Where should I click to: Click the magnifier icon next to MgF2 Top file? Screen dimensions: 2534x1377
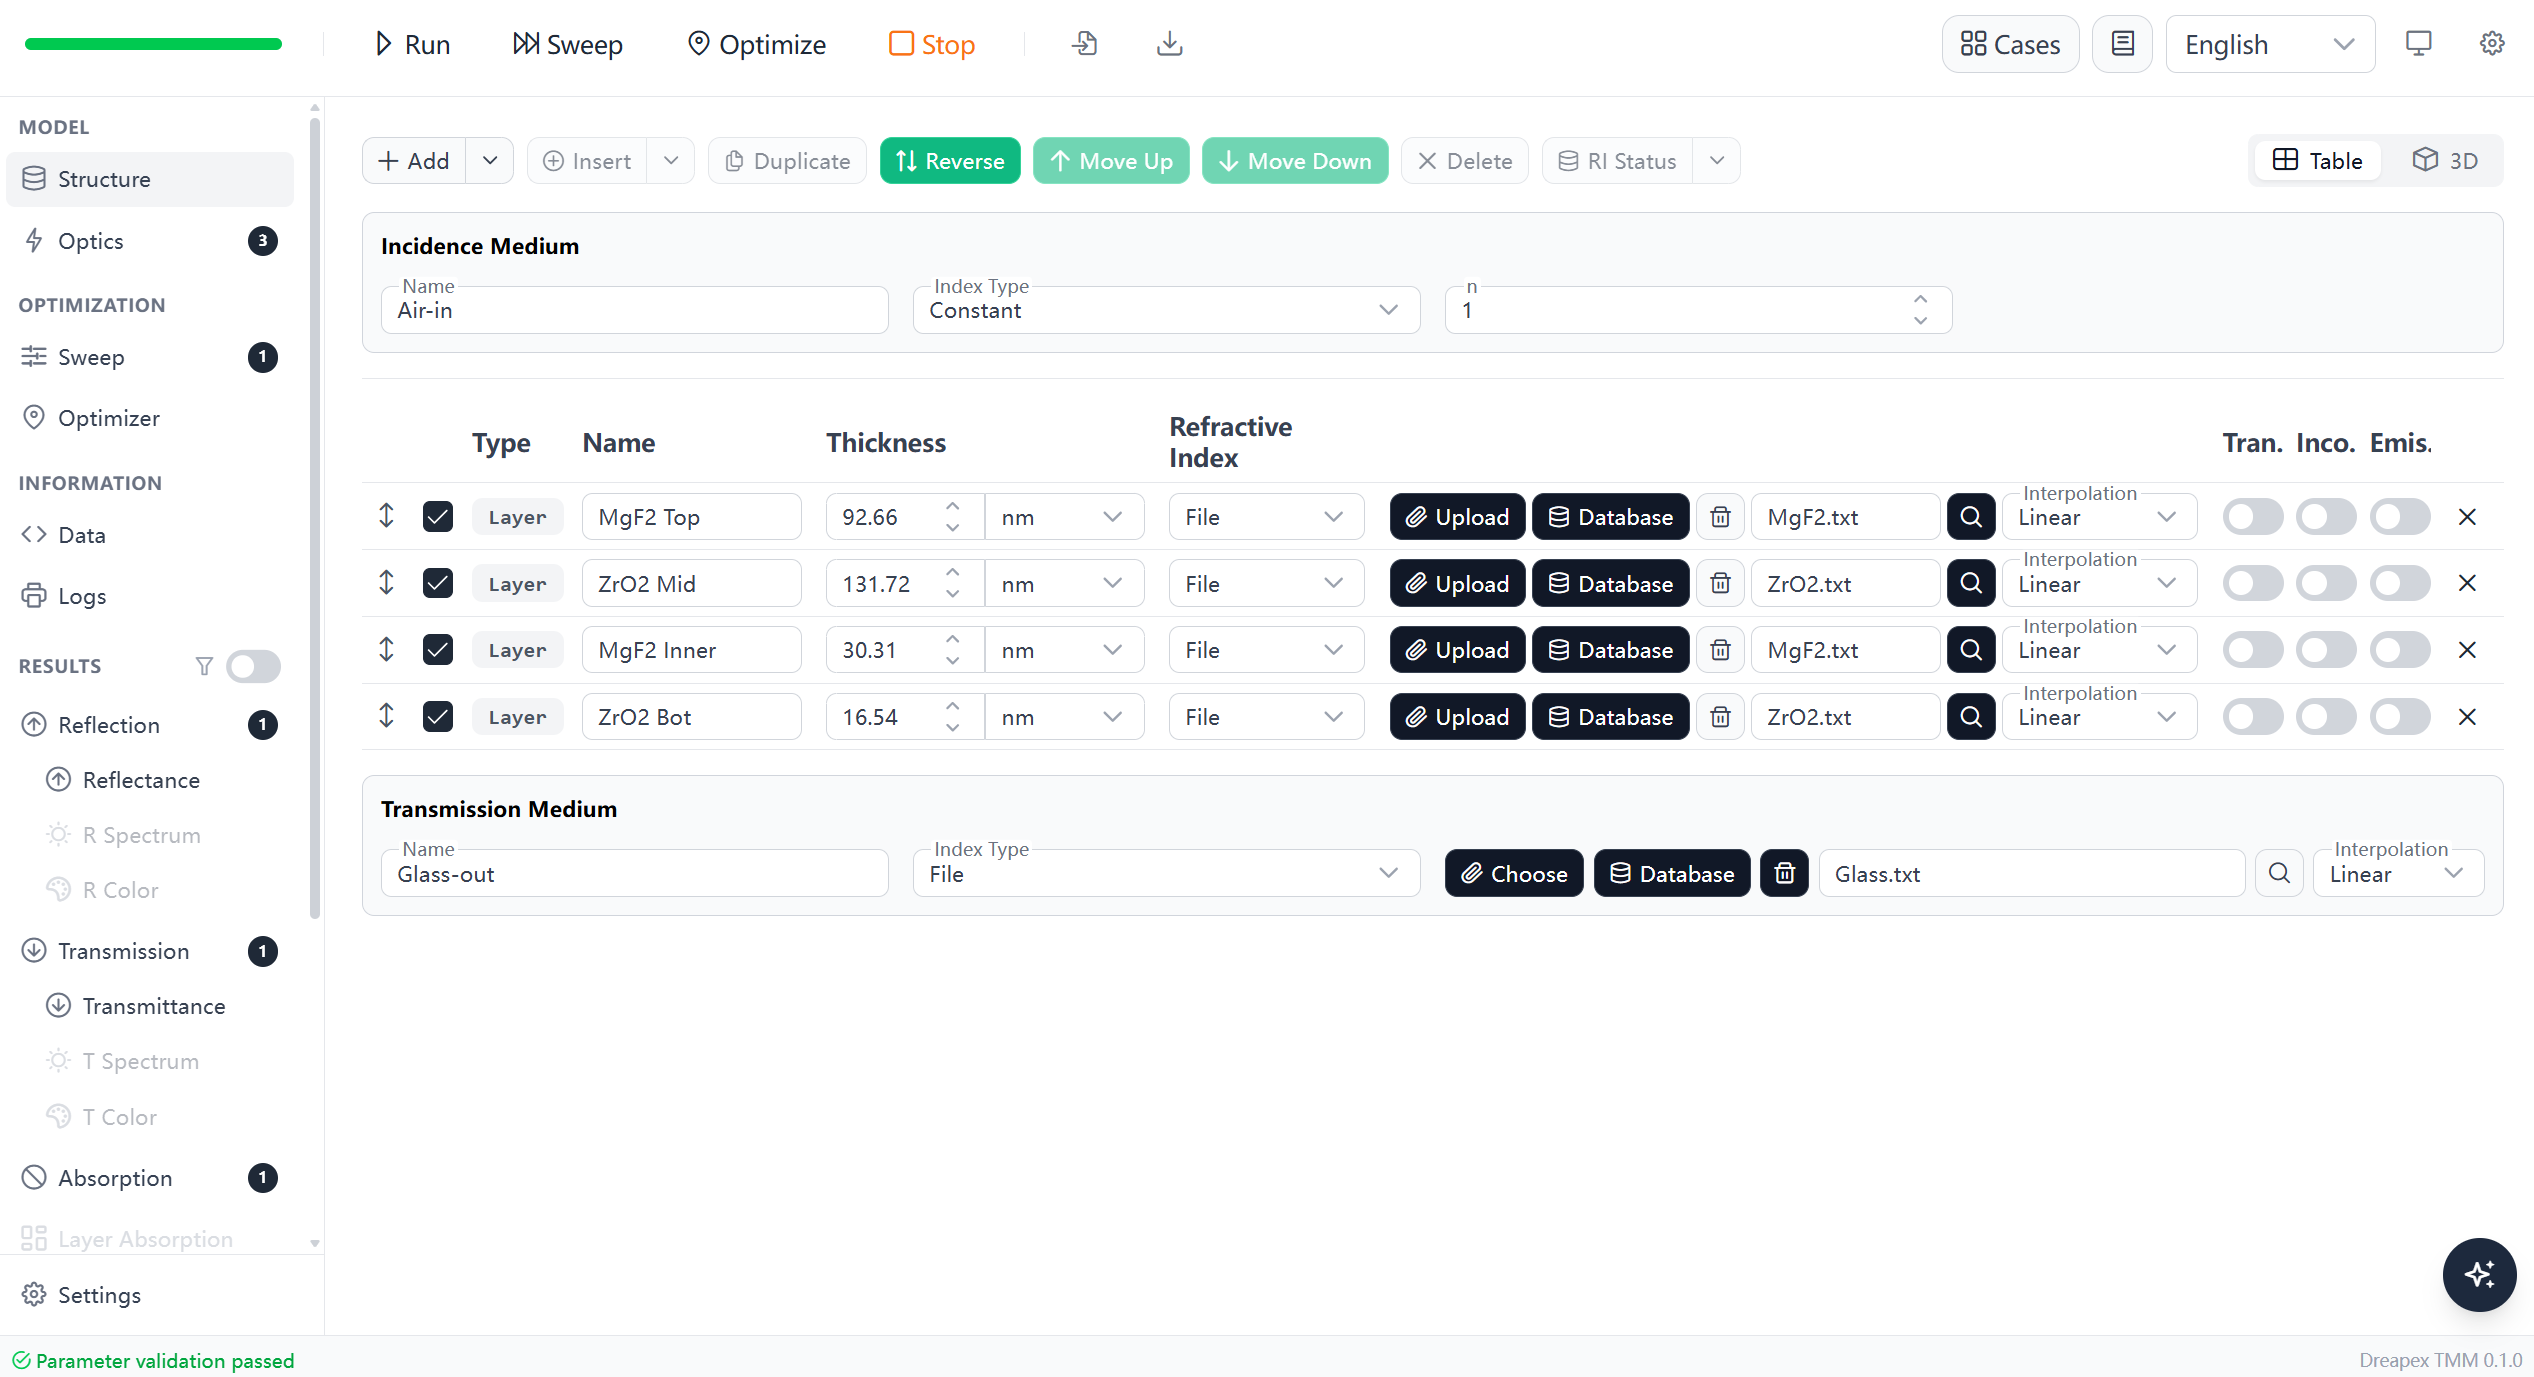[x=1971, y=517]
